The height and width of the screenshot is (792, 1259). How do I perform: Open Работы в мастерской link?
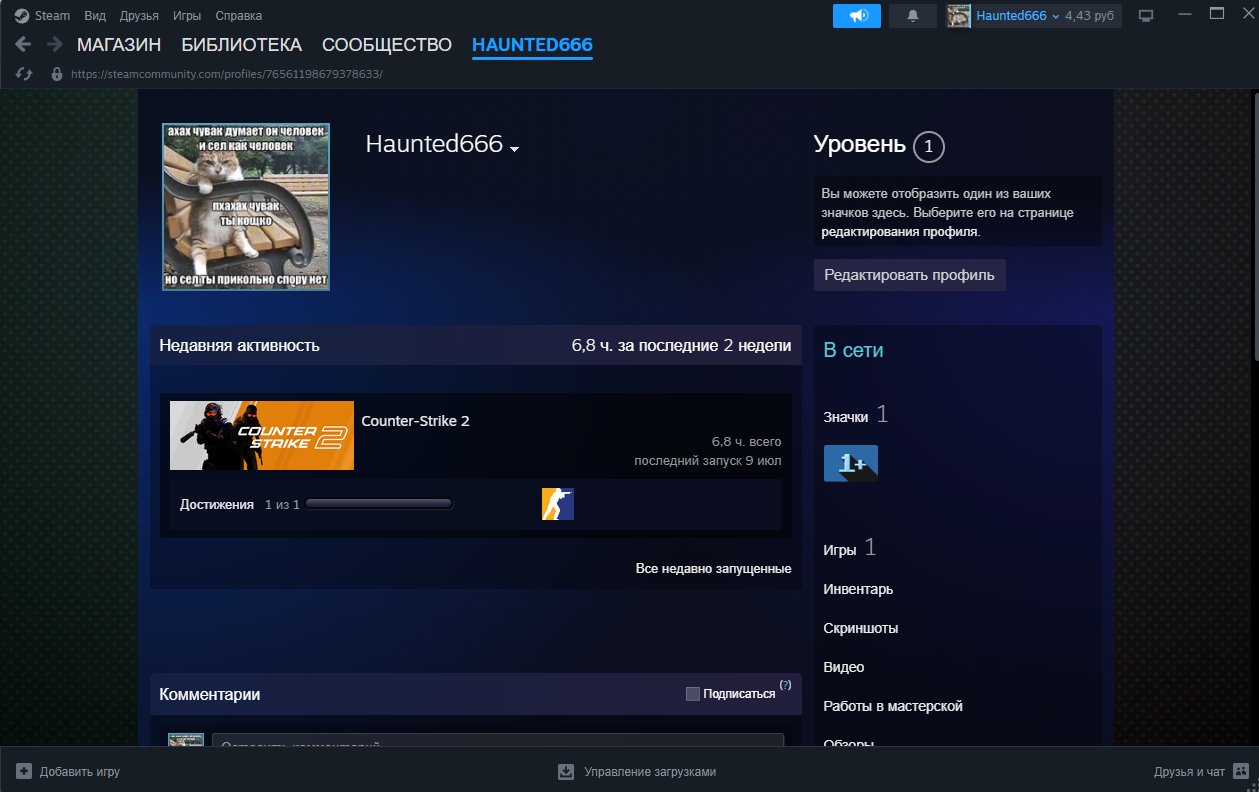892,706
